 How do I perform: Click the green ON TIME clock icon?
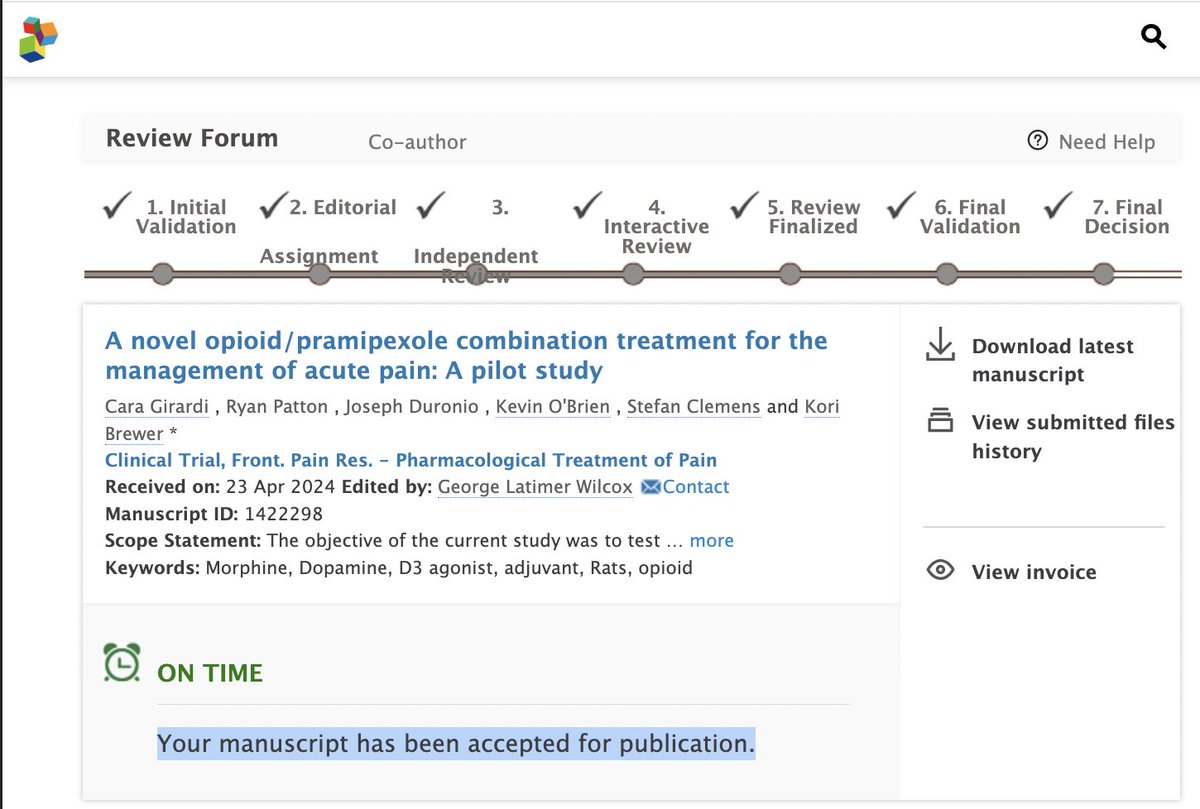tap(120, 661)
